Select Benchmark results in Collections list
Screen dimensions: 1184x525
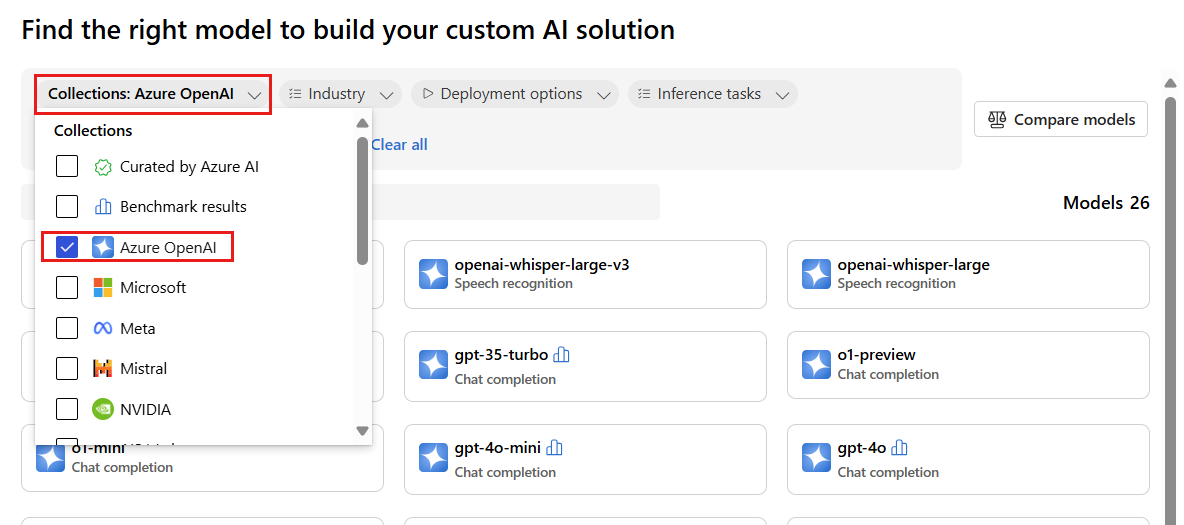tap(183, 207)
